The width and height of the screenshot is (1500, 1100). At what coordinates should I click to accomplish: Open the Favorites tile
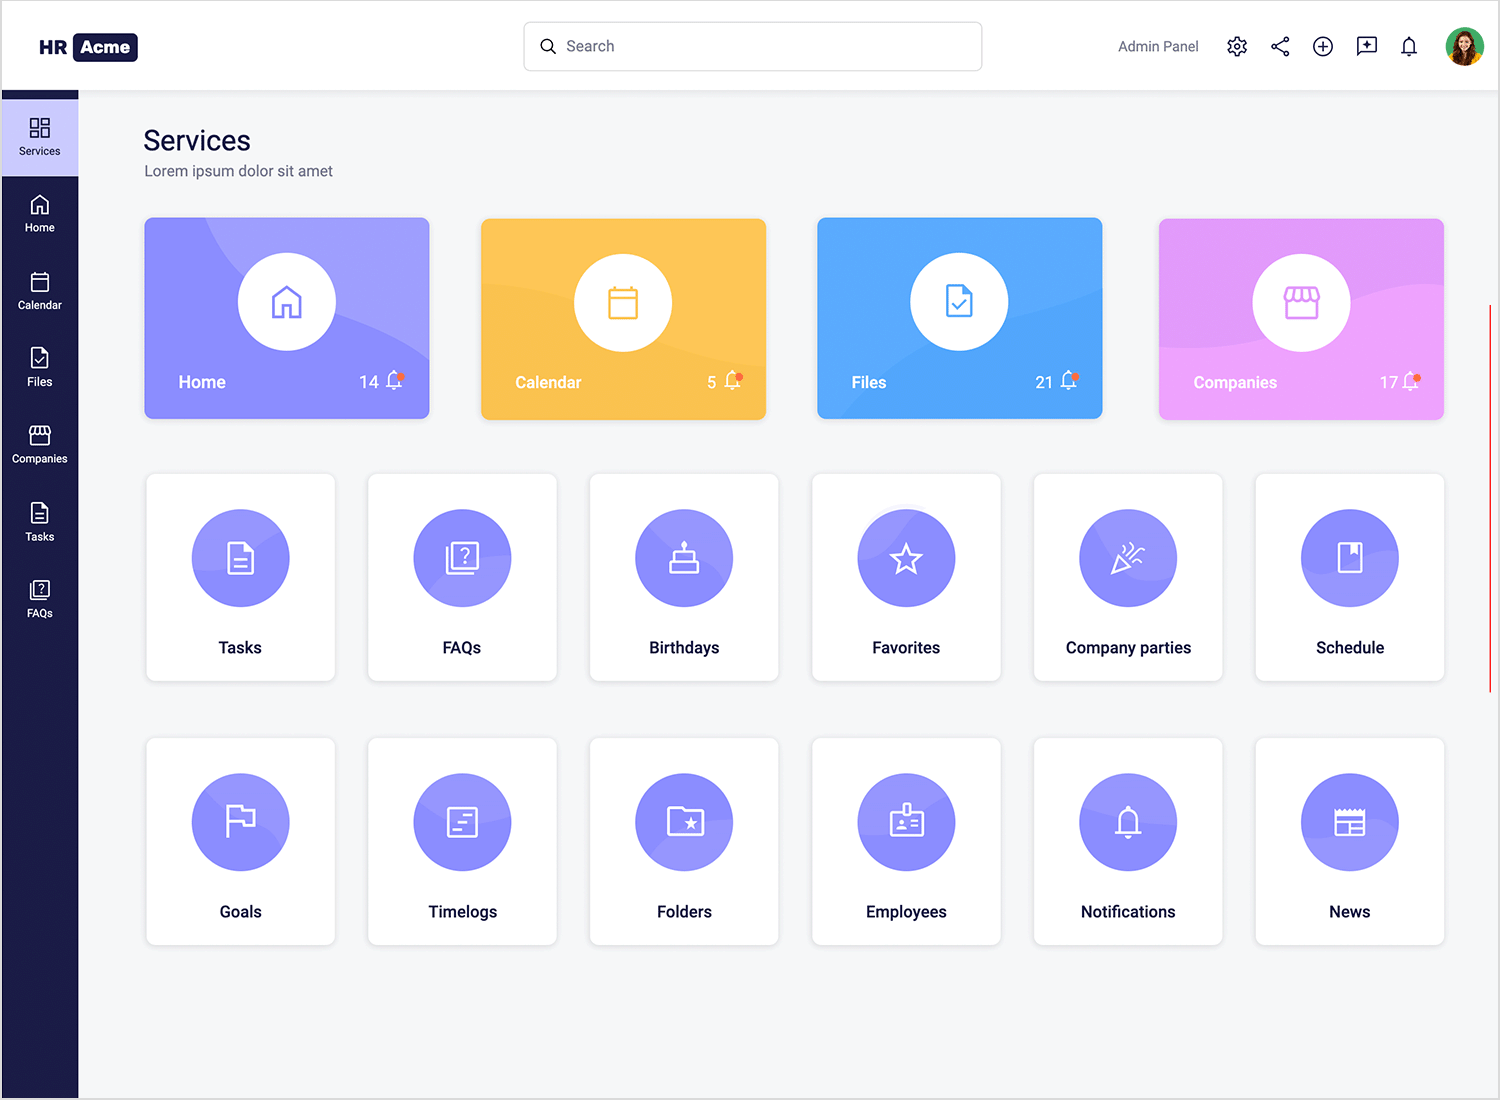(906, 577)
